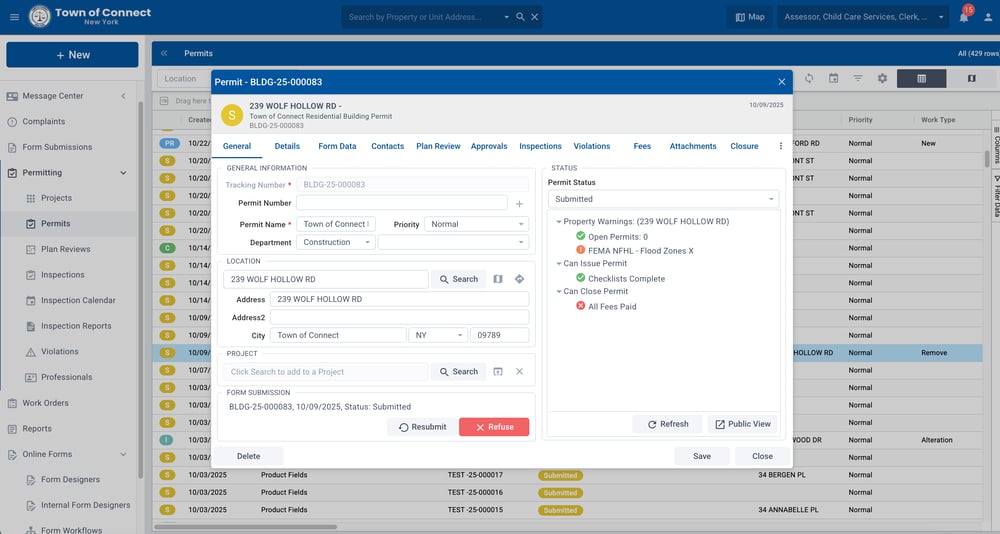The width and height of the screenshot is (1000, 534).
Task: Open the Priority dropdown
Action: pos(476,225)
